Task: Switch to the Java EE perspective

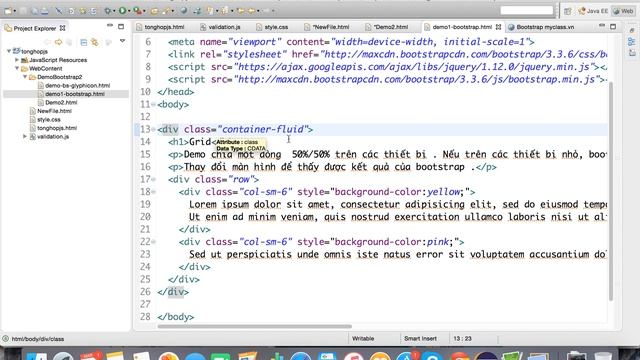Action: 593,11
